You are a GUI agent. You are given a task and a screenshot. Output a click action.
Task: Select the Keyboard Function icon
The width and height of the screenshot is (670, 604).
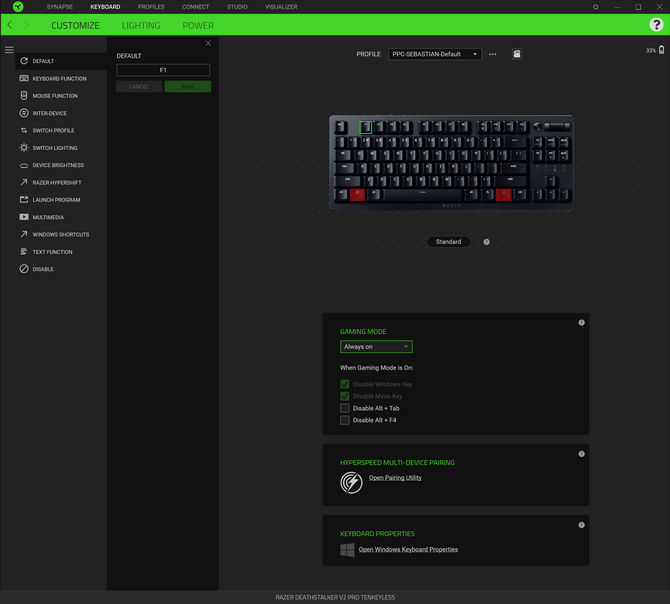pyautogui.click(x=24, y=78)
